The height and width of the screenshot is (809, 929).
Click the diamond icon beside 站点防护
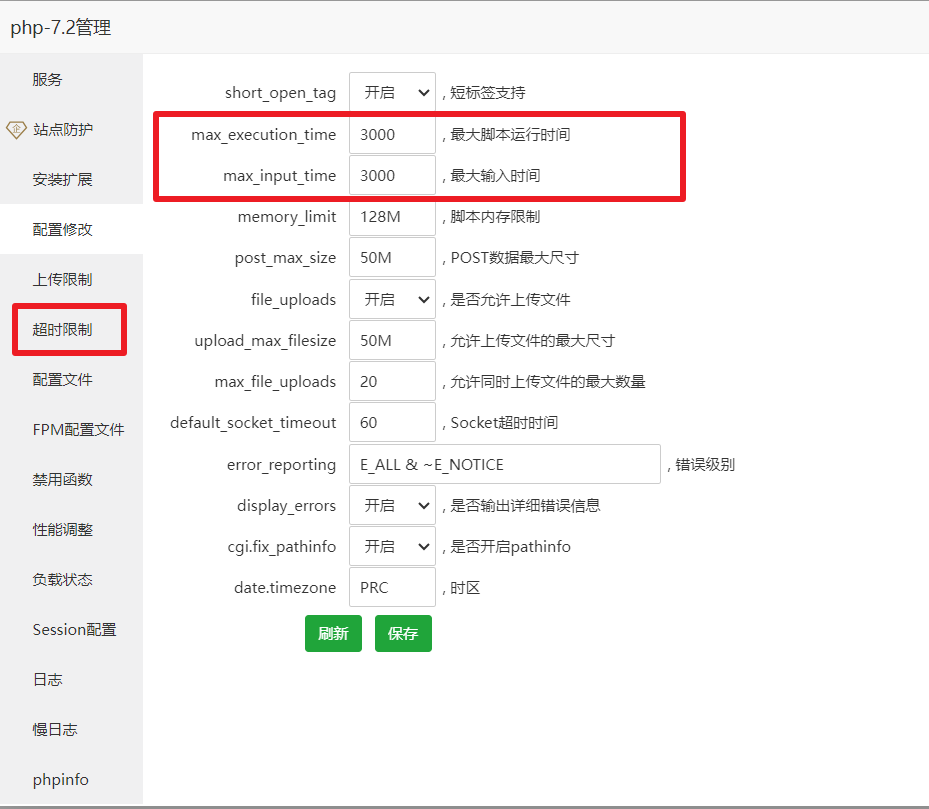pyautogui.click(x=16, y=129)
